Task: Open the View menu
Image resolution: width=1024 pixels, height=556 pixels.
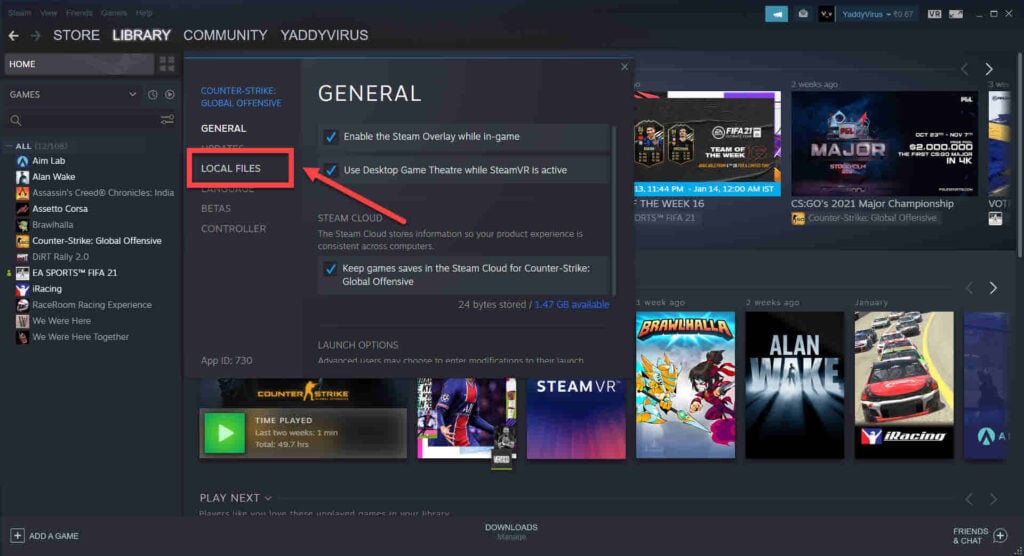Action: tap(48, 12)
